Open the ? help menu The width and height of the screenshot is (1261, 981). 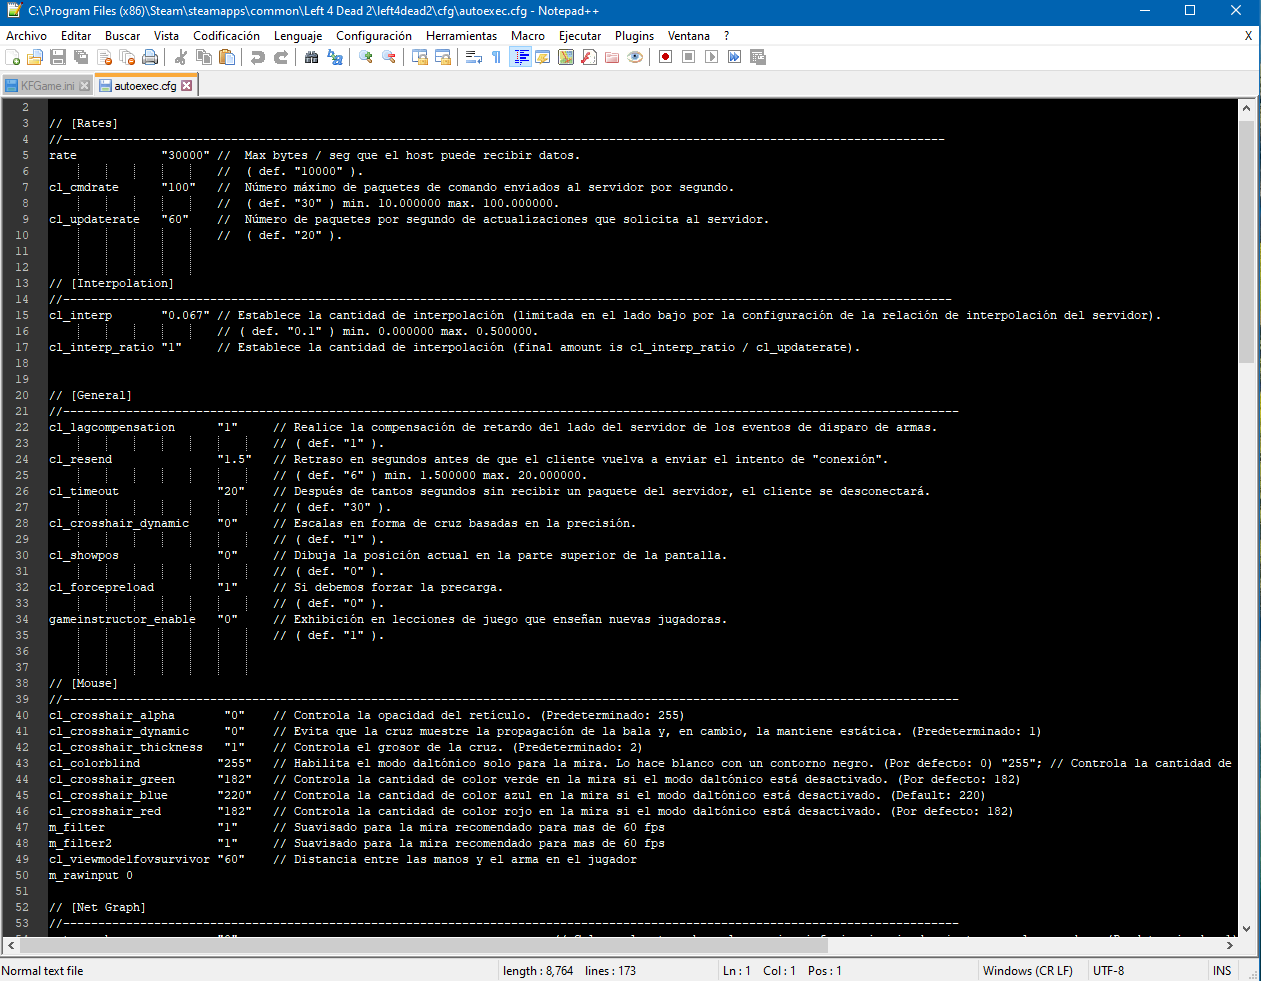click(727, 35)
